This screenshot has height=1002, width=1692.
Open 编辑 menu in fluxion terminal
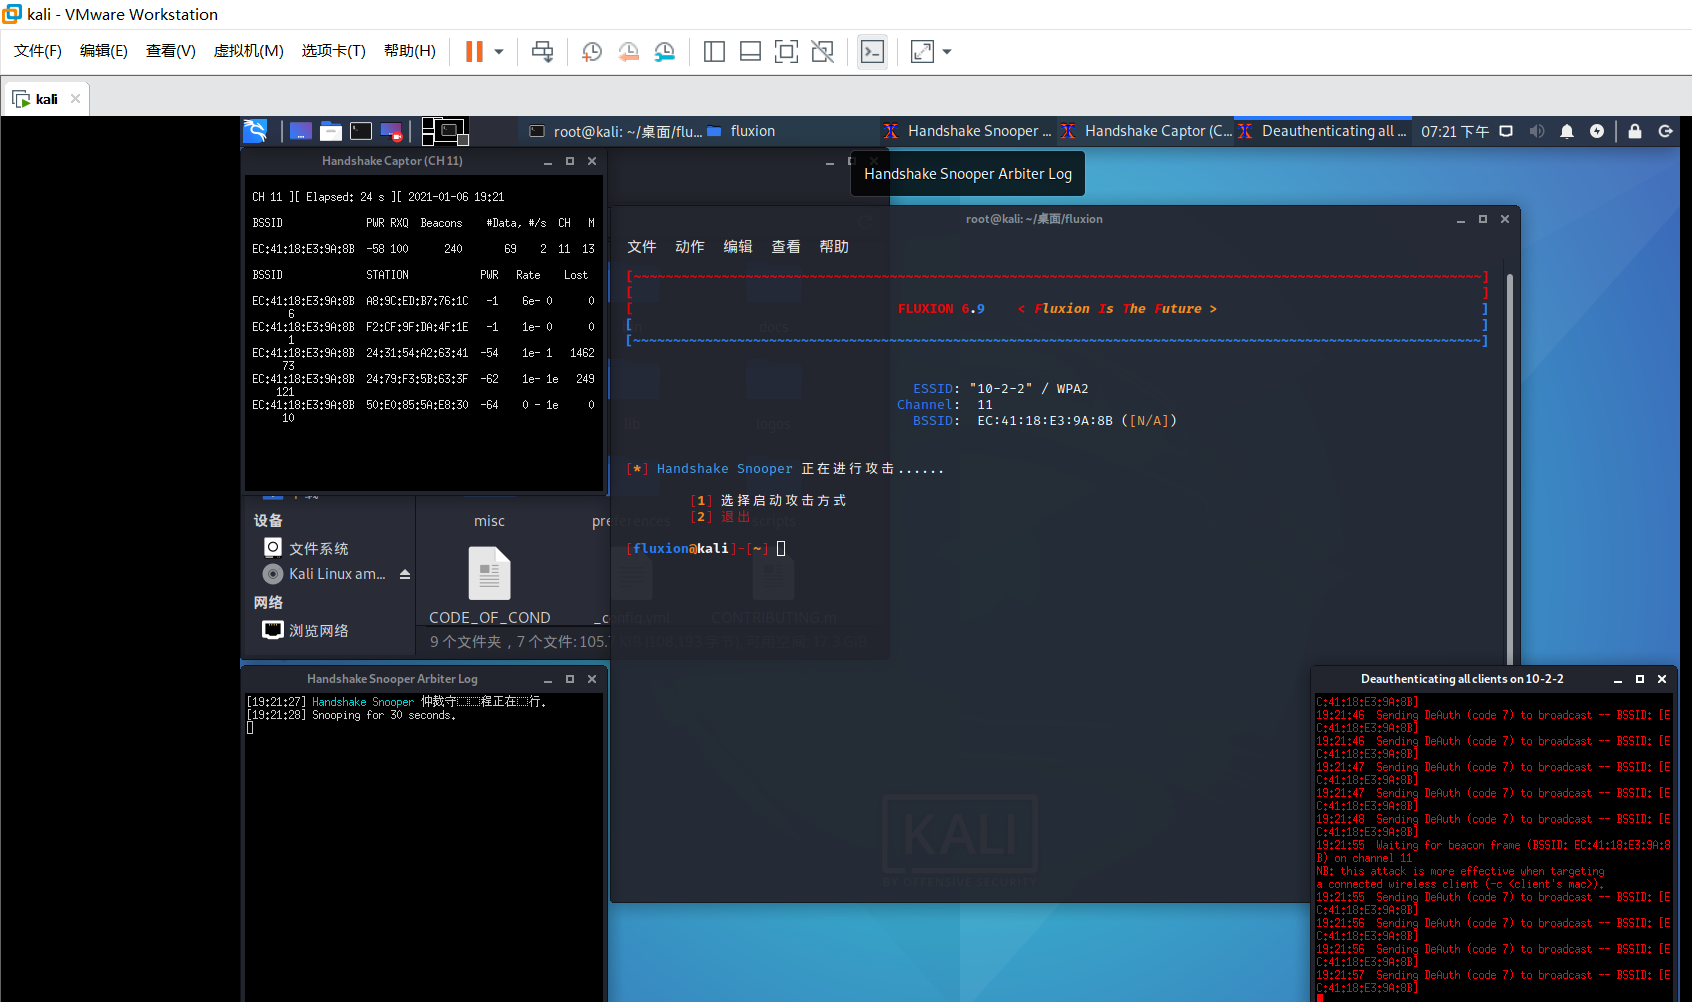point(738,247)
